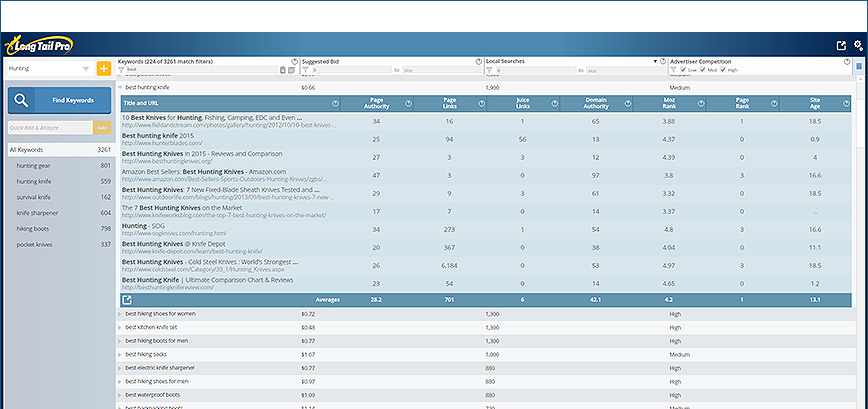Click the Suggested Bid minimum field
Viewport: 868px width, 409px height.
pos(352,70)
